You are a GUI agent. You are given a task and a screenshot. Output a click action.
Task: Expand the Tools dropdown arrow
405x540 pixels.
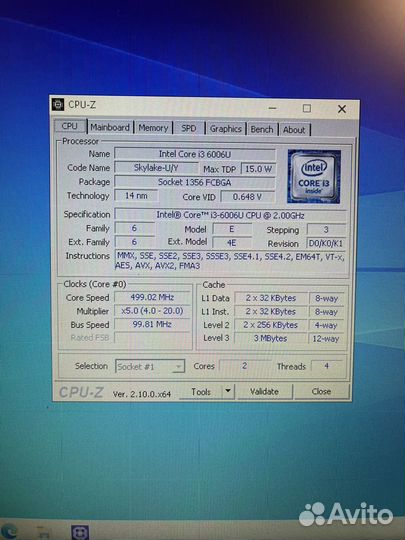pyautogui.click(x=228, y=392)
